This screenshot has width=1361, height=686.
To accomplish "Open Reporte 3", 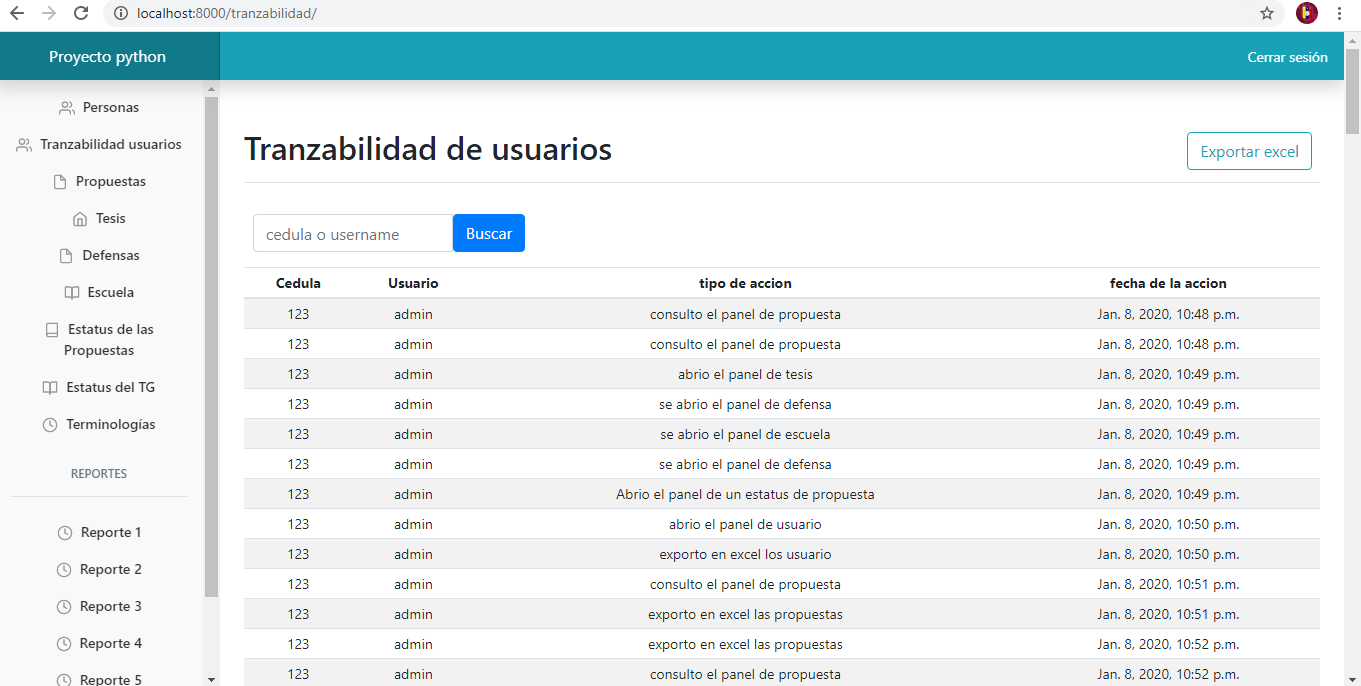I will (111, 606).
